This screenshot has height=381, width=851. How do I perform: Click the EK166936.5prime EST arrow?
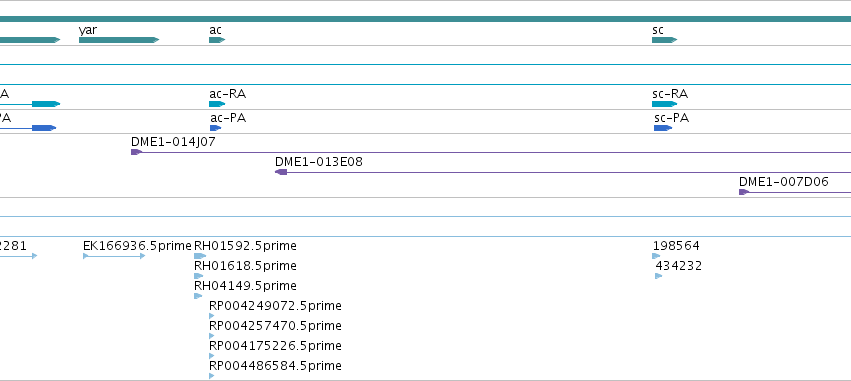[x=114, y=256]
